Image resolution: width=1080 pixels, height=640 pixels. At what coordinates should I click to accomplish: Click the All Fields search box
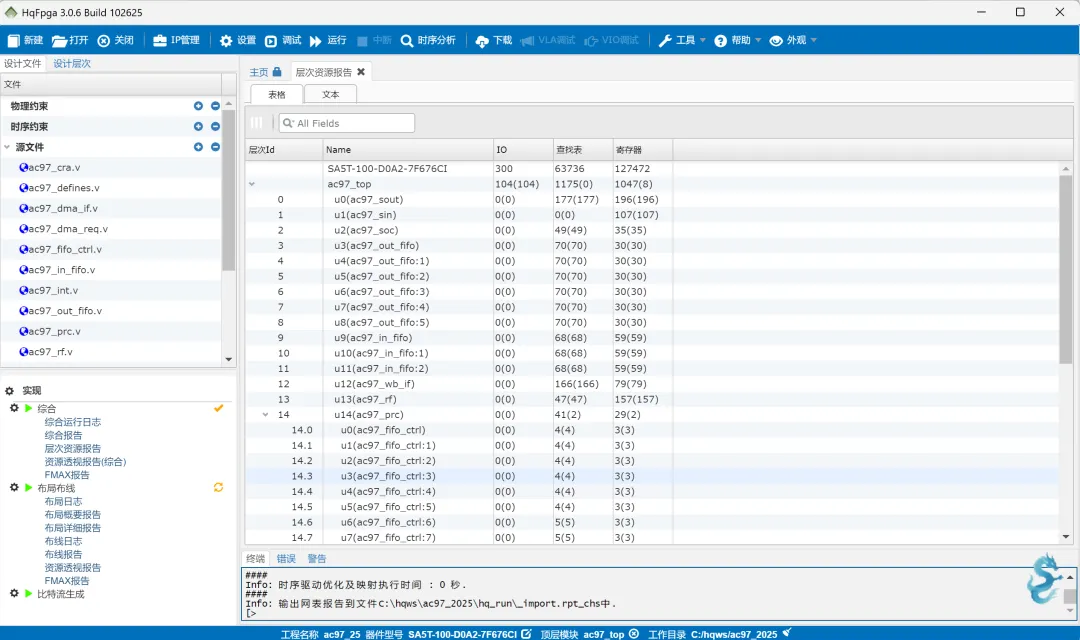[348, 123]
